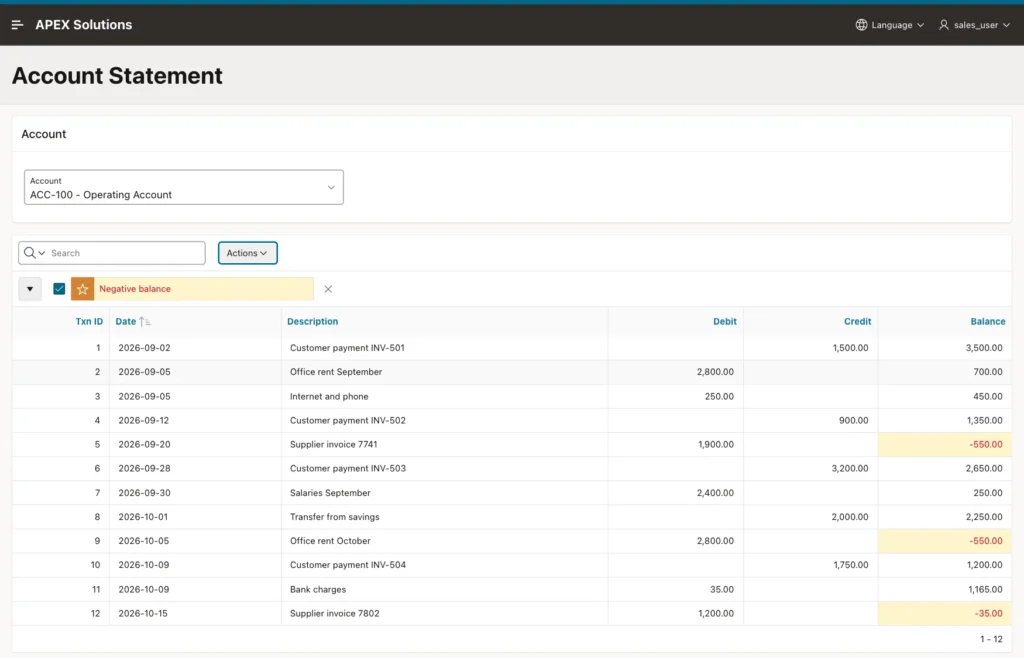Screen dimensions: 1024x658
Task: Click 'Bank charges' cell
Action: pyautogui.click(x=318, y=589)
